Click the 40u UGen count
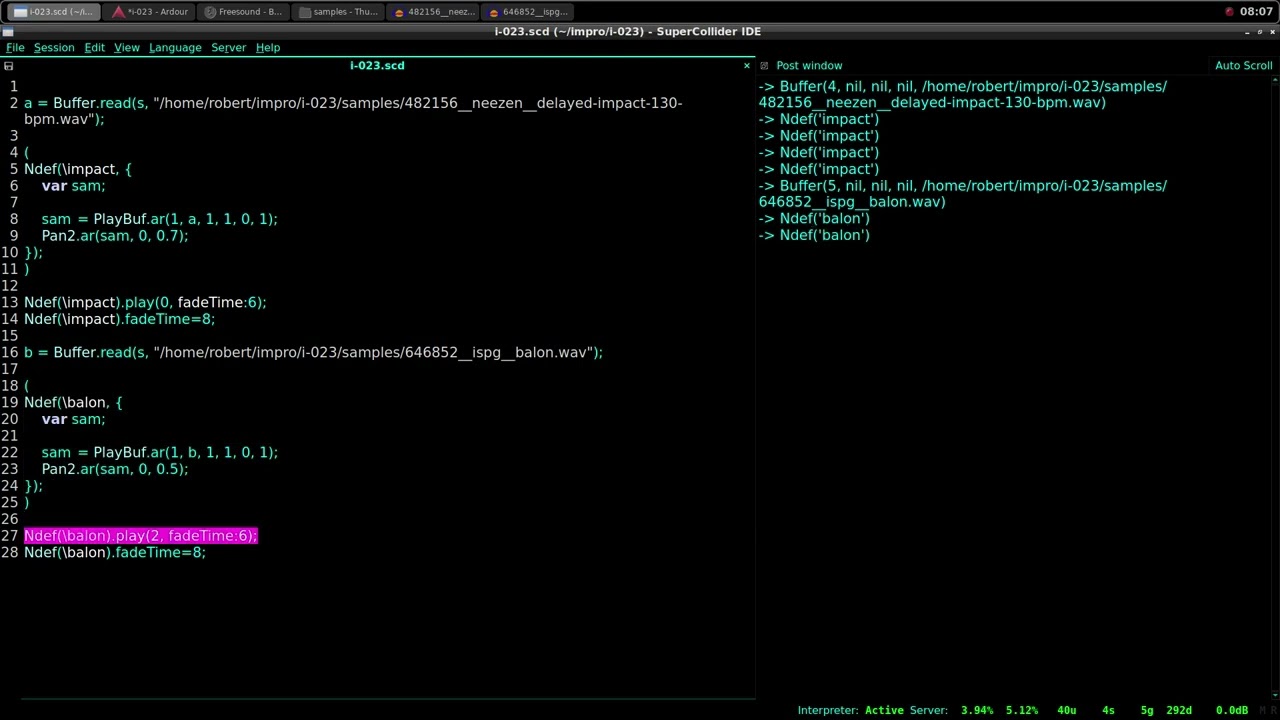 point(1066,710)
